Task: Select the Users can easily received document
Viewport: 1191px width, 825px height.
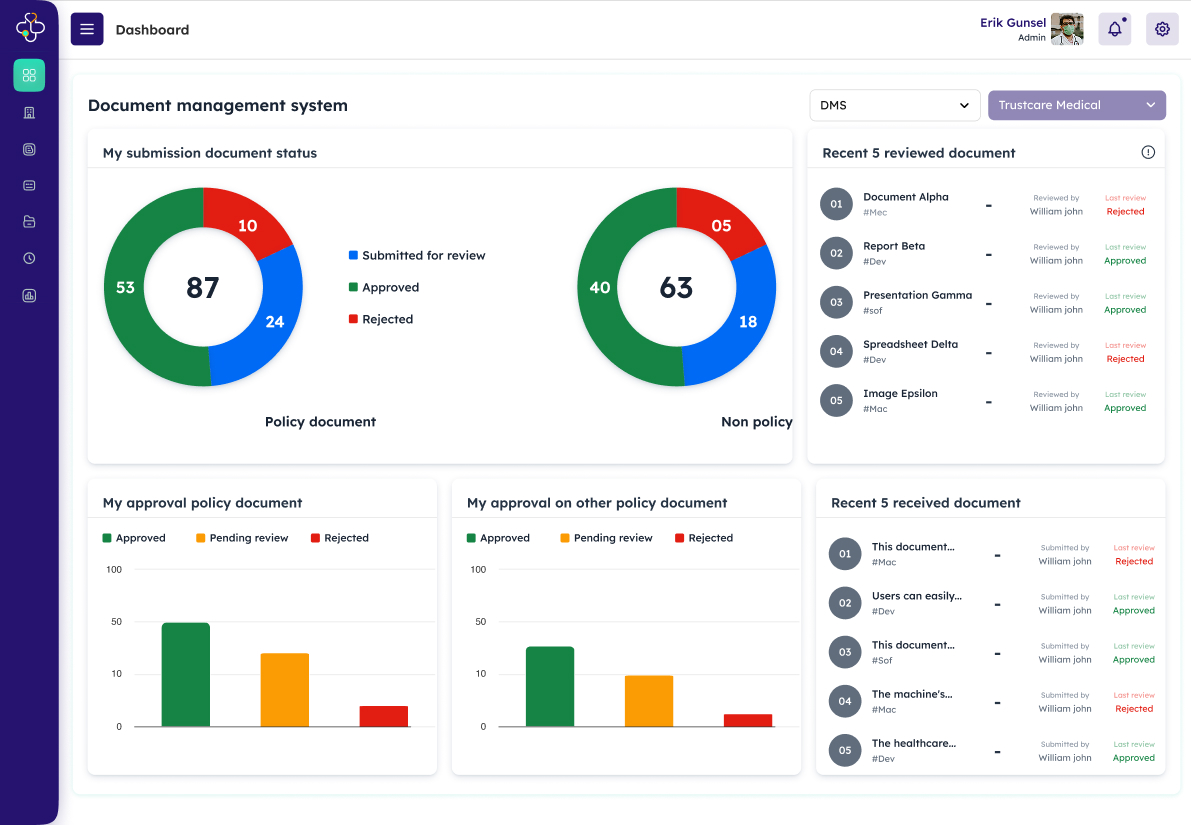Action: [x=916, y=596]
